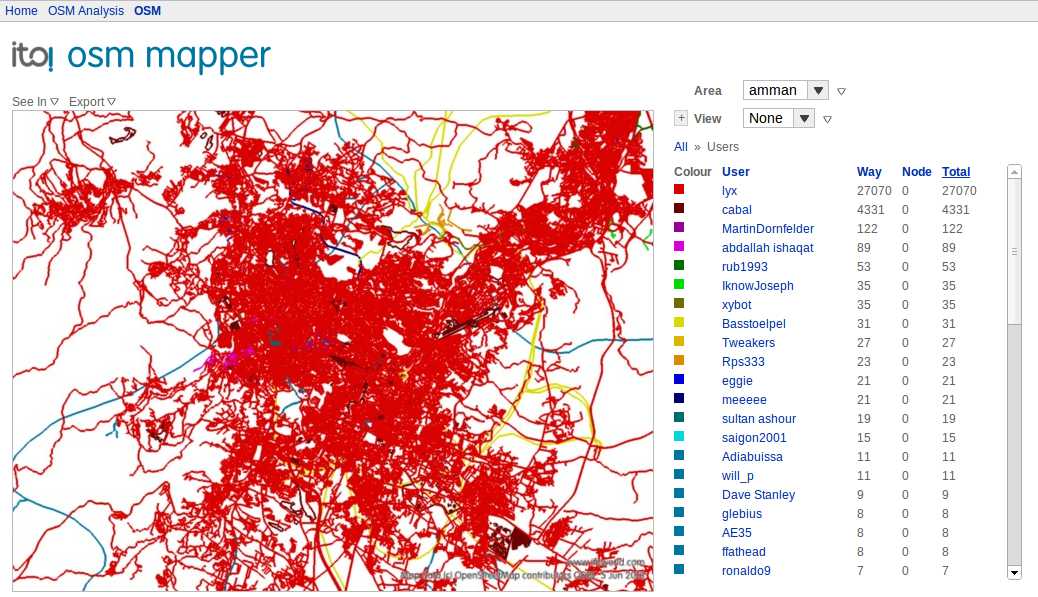1038x597 pixels.
Task: Open user glebius
Action: pos(741,514)
